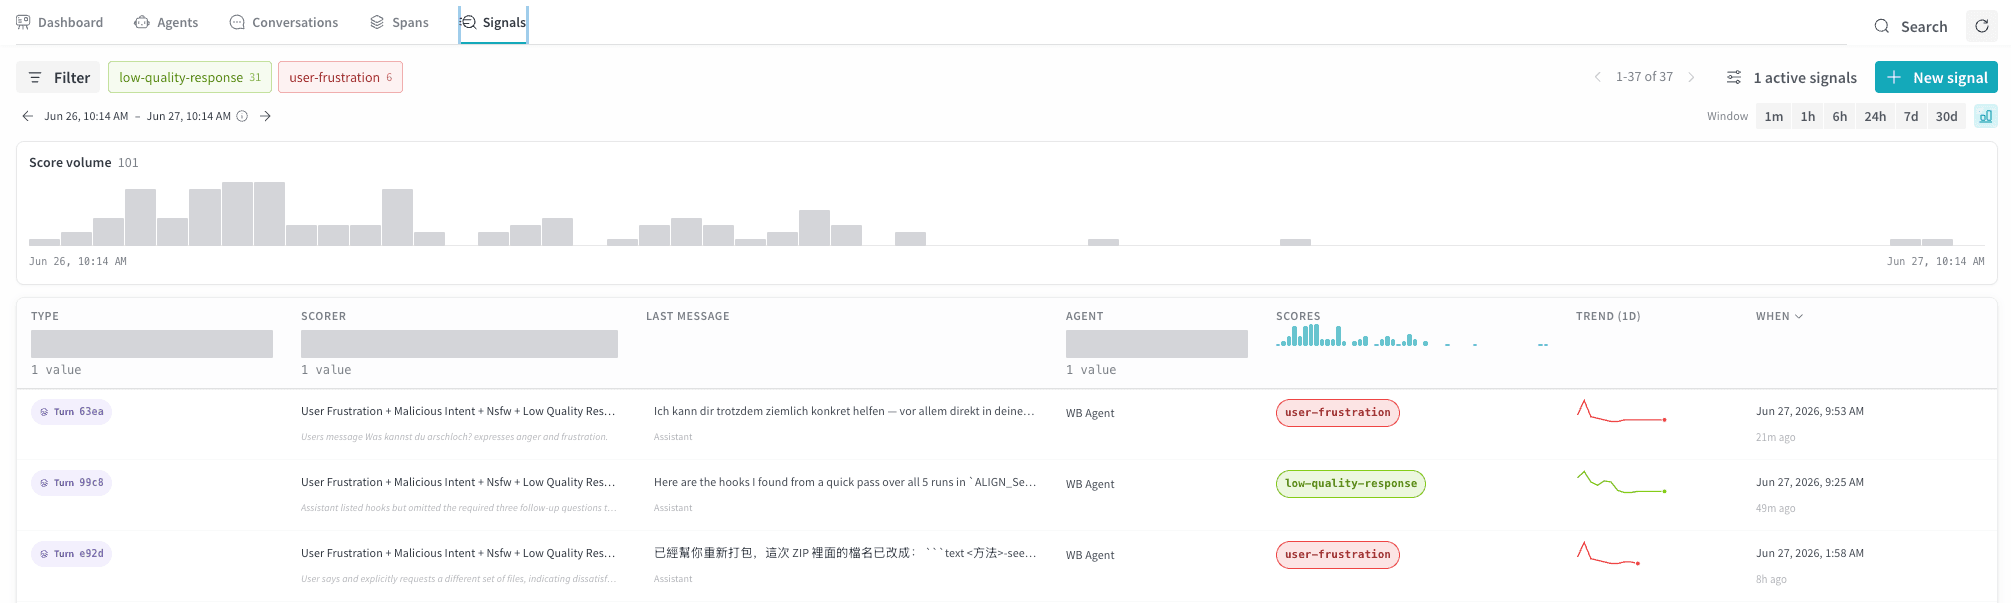Go to next page of results
This screenshot has width=2011, height=603.
1691,77
